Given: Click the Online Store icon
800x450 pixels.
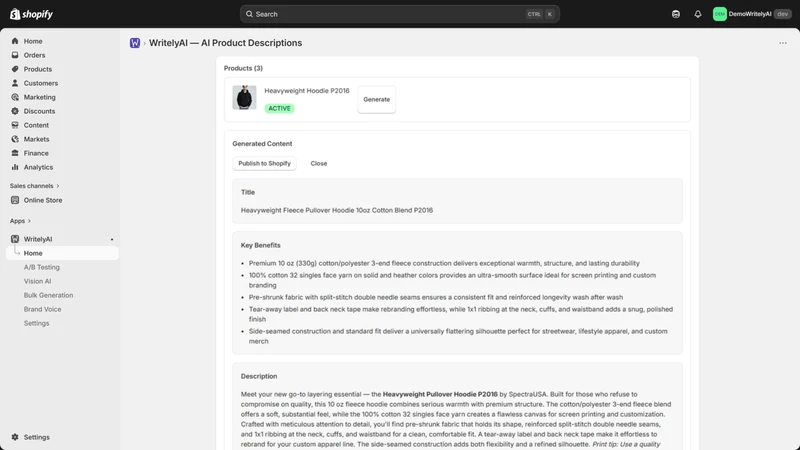Looking at the screenshot, I should coord(15,200).
